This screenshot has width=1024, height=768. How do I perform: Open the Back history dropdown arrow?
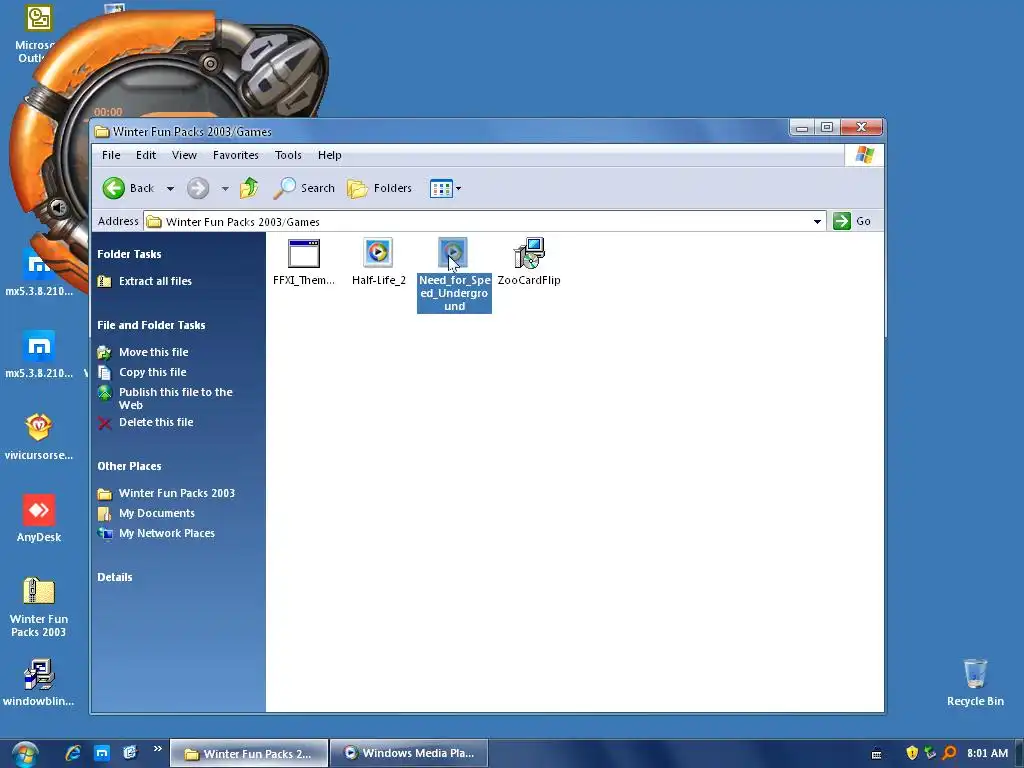[170, 189]
